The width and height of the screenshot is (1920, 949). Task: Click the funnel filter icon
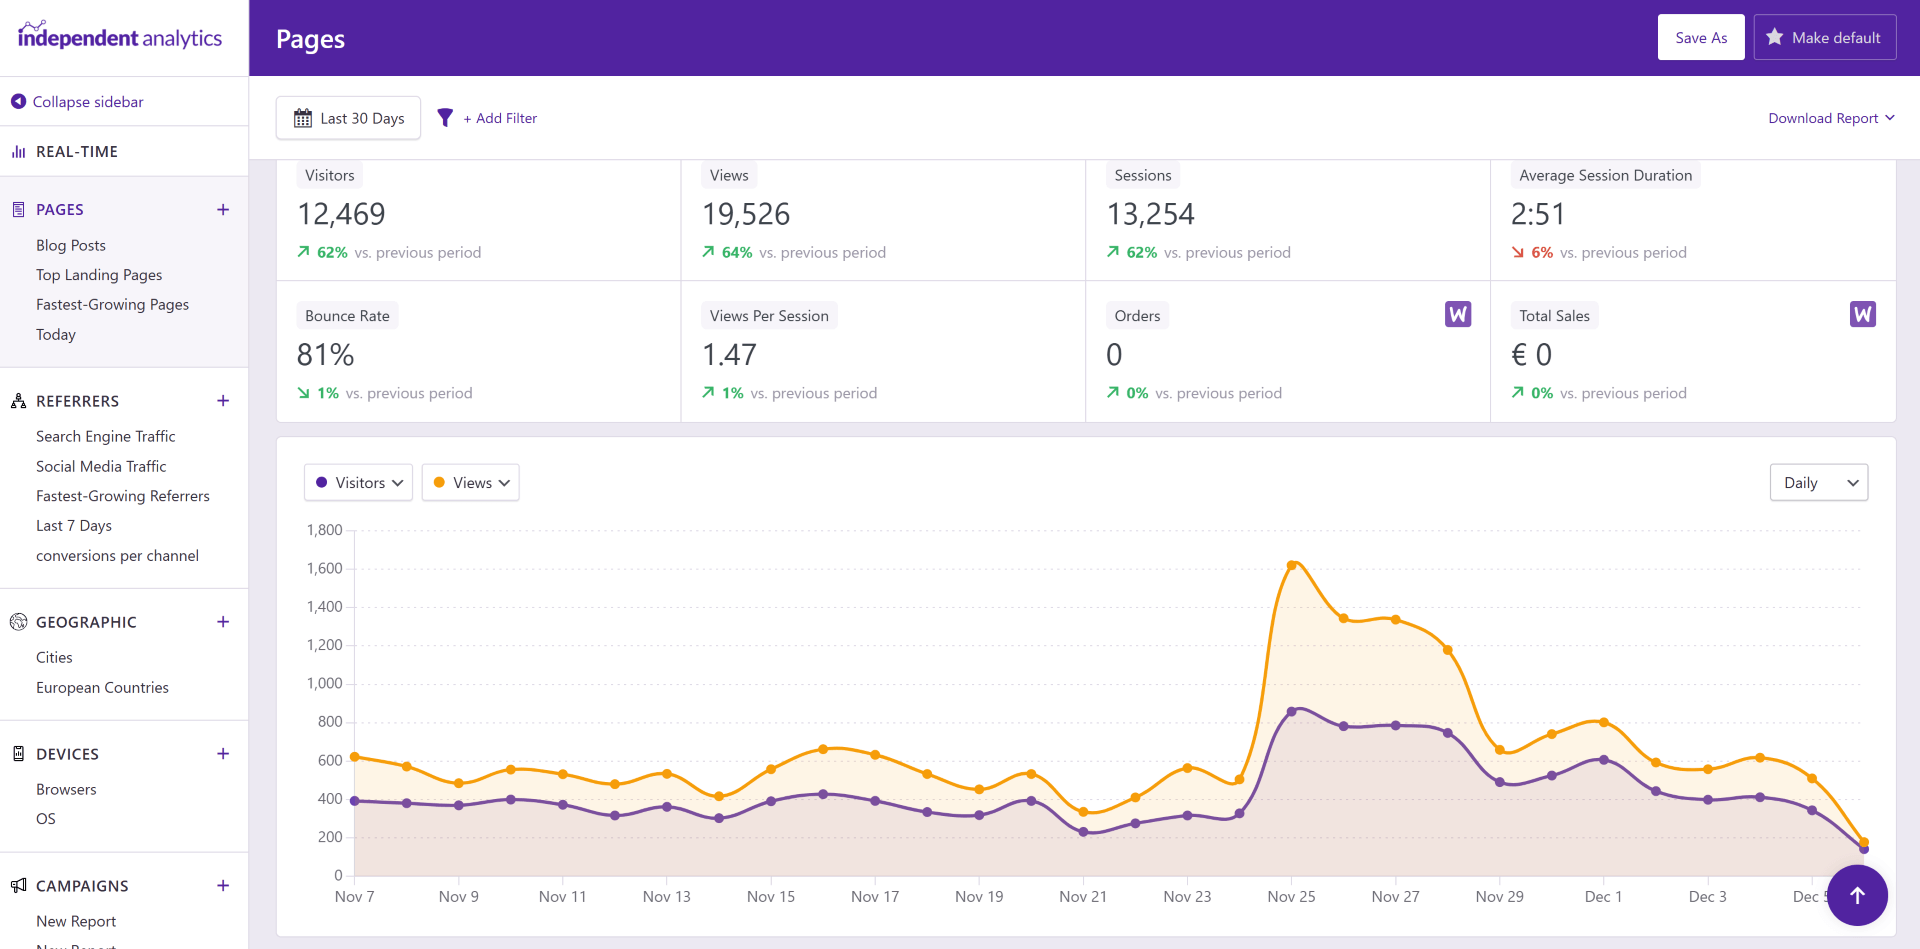tap(445, 118)
